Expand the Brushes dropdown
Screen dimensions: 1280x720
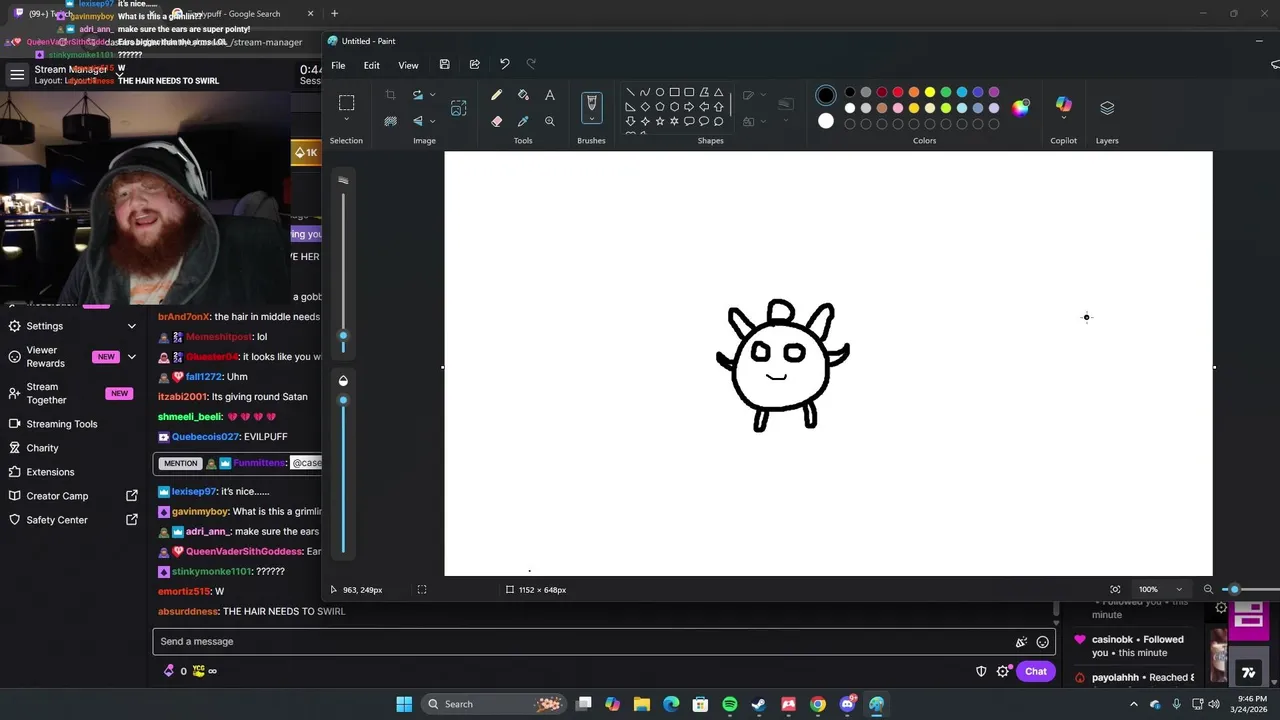591,121
